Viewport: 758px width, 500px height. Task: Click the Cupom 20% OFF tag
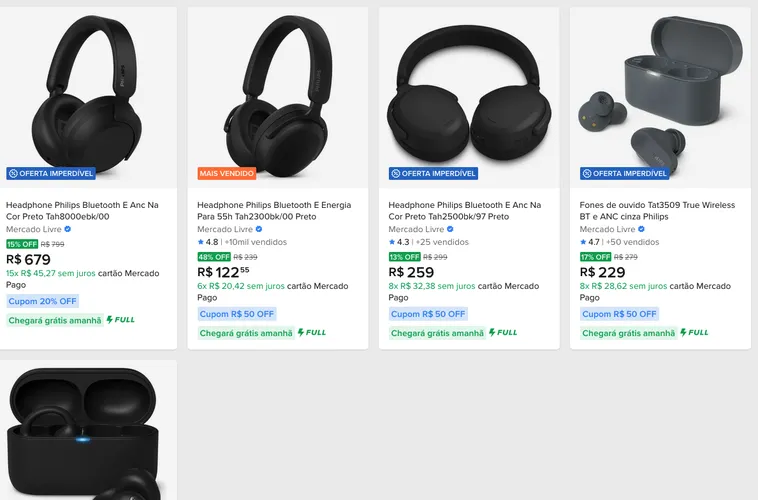(43, 301)
